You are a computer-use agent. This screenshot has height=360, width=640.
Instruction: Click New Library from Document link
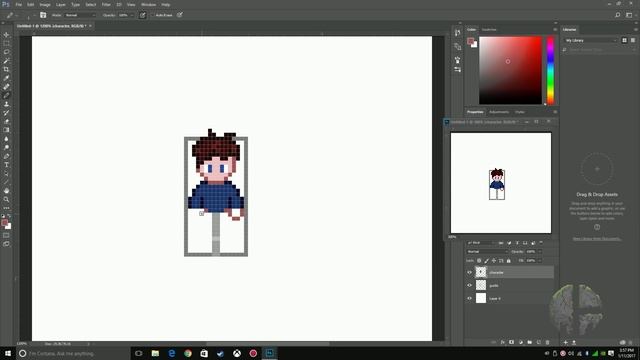point(597,239)
